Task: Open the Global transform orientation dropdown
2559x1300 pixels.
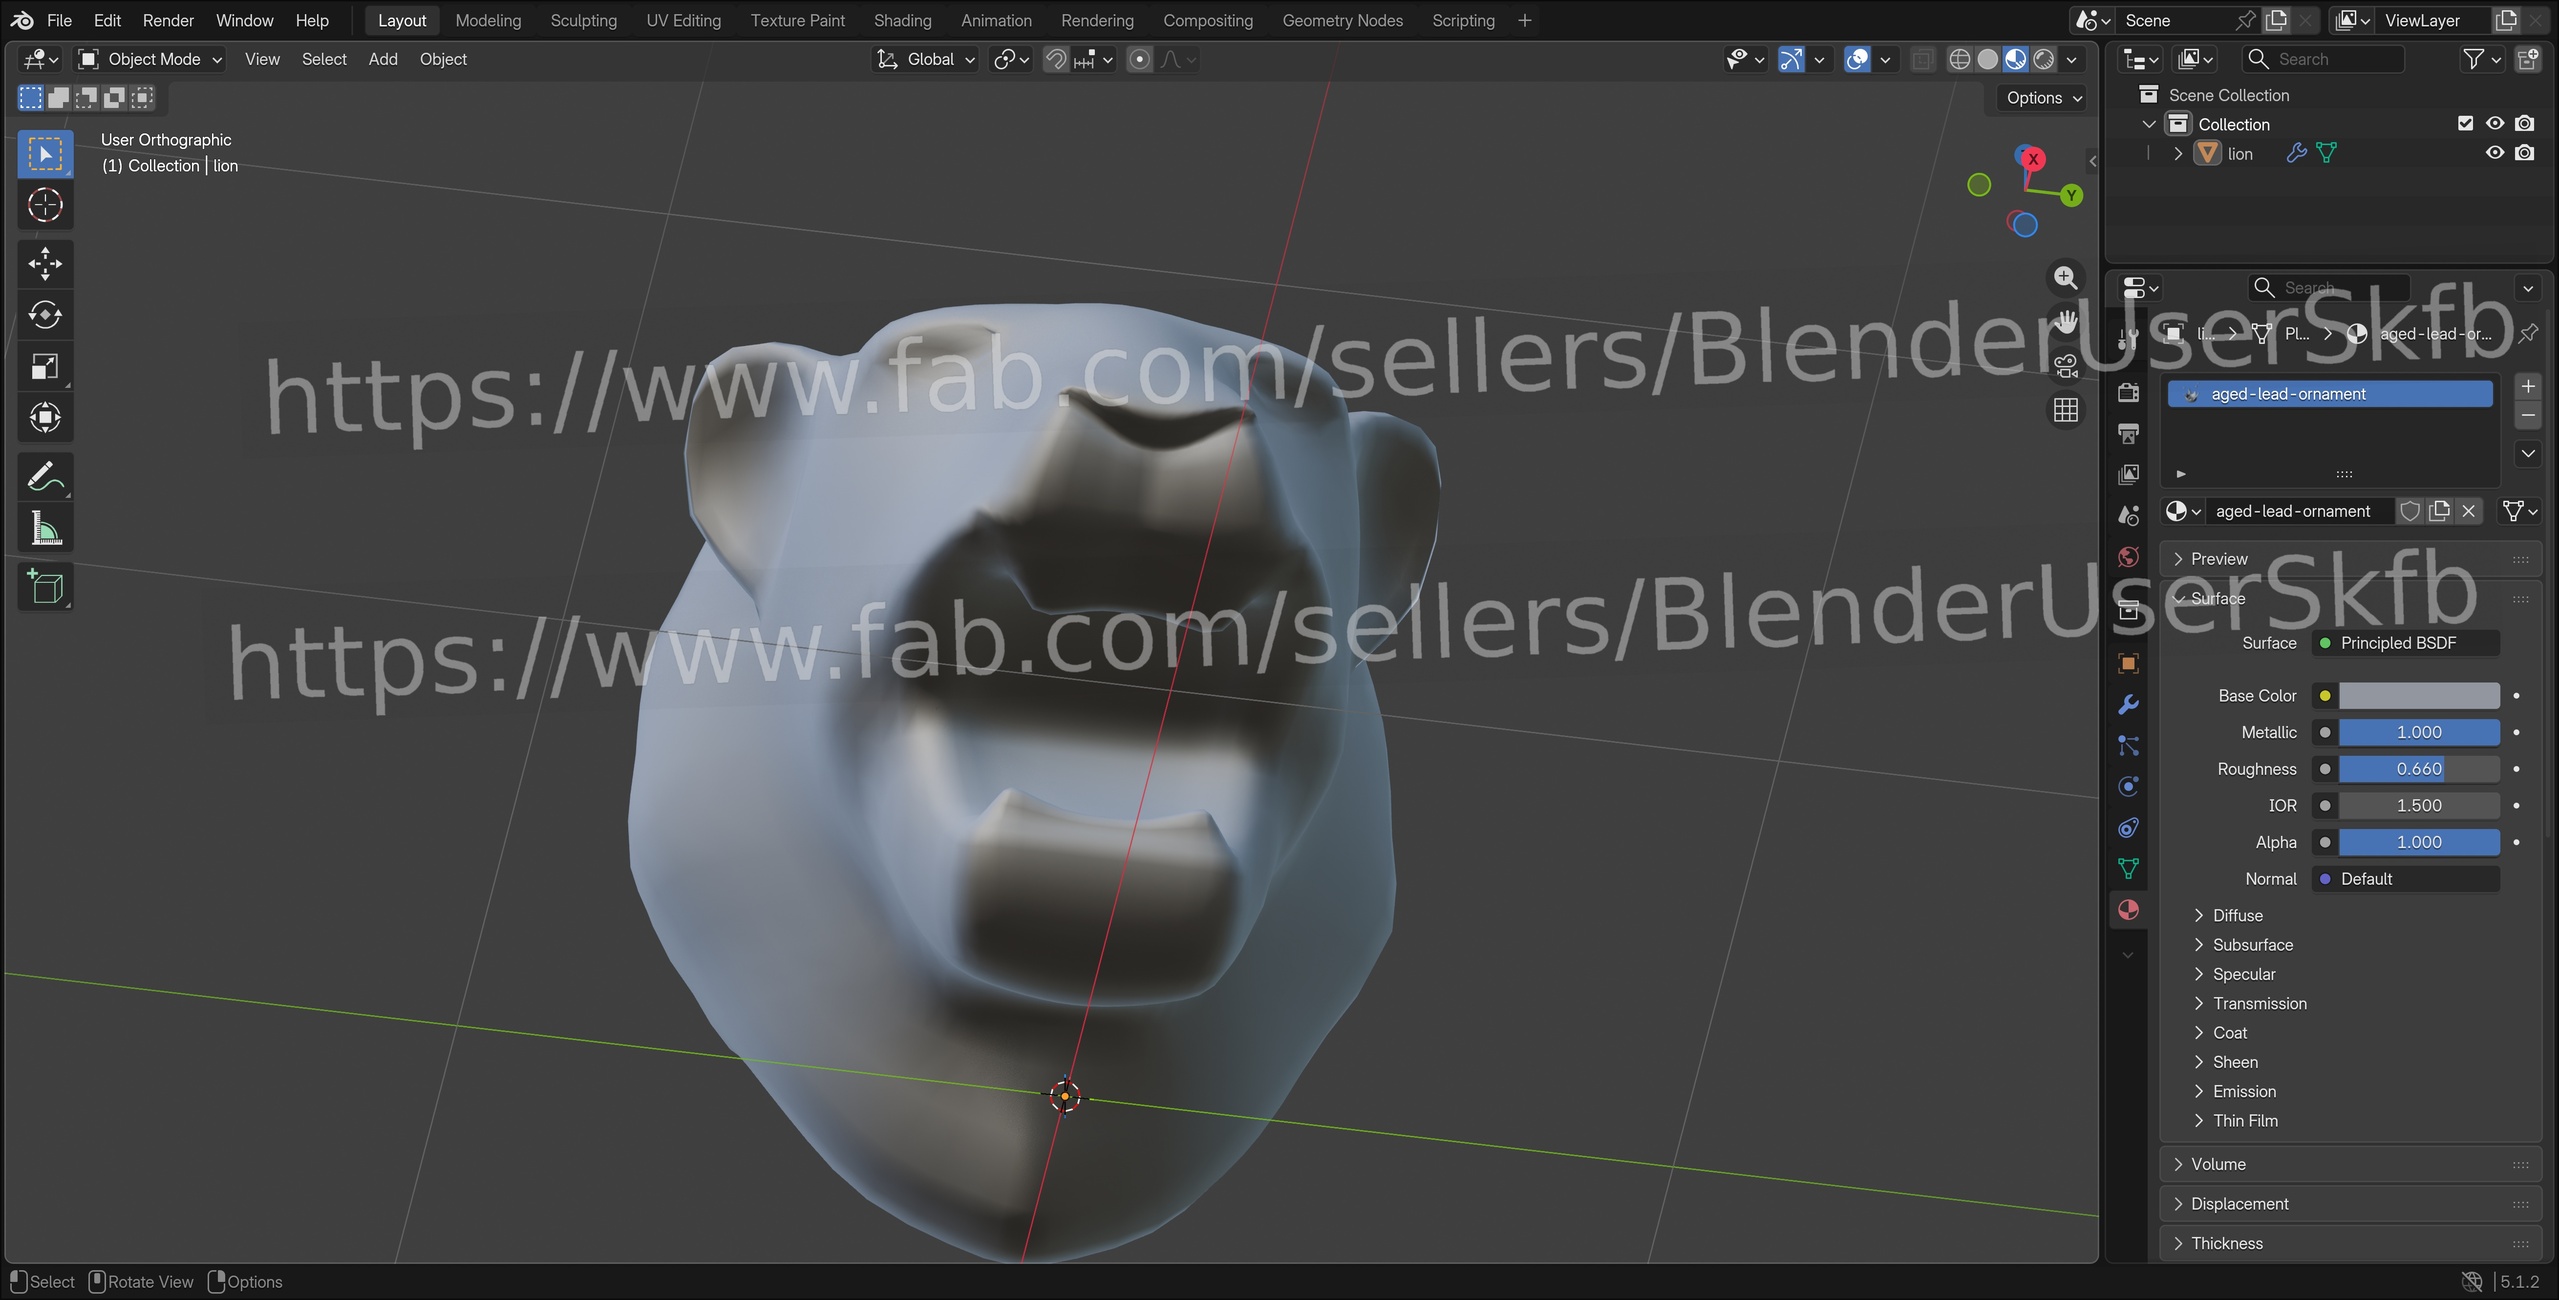Action: 925,59
